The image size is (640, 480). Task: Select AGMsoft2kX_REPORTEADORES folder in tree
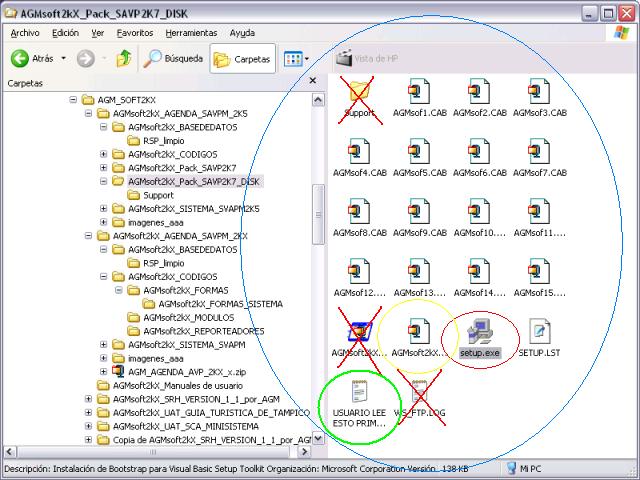196,331
